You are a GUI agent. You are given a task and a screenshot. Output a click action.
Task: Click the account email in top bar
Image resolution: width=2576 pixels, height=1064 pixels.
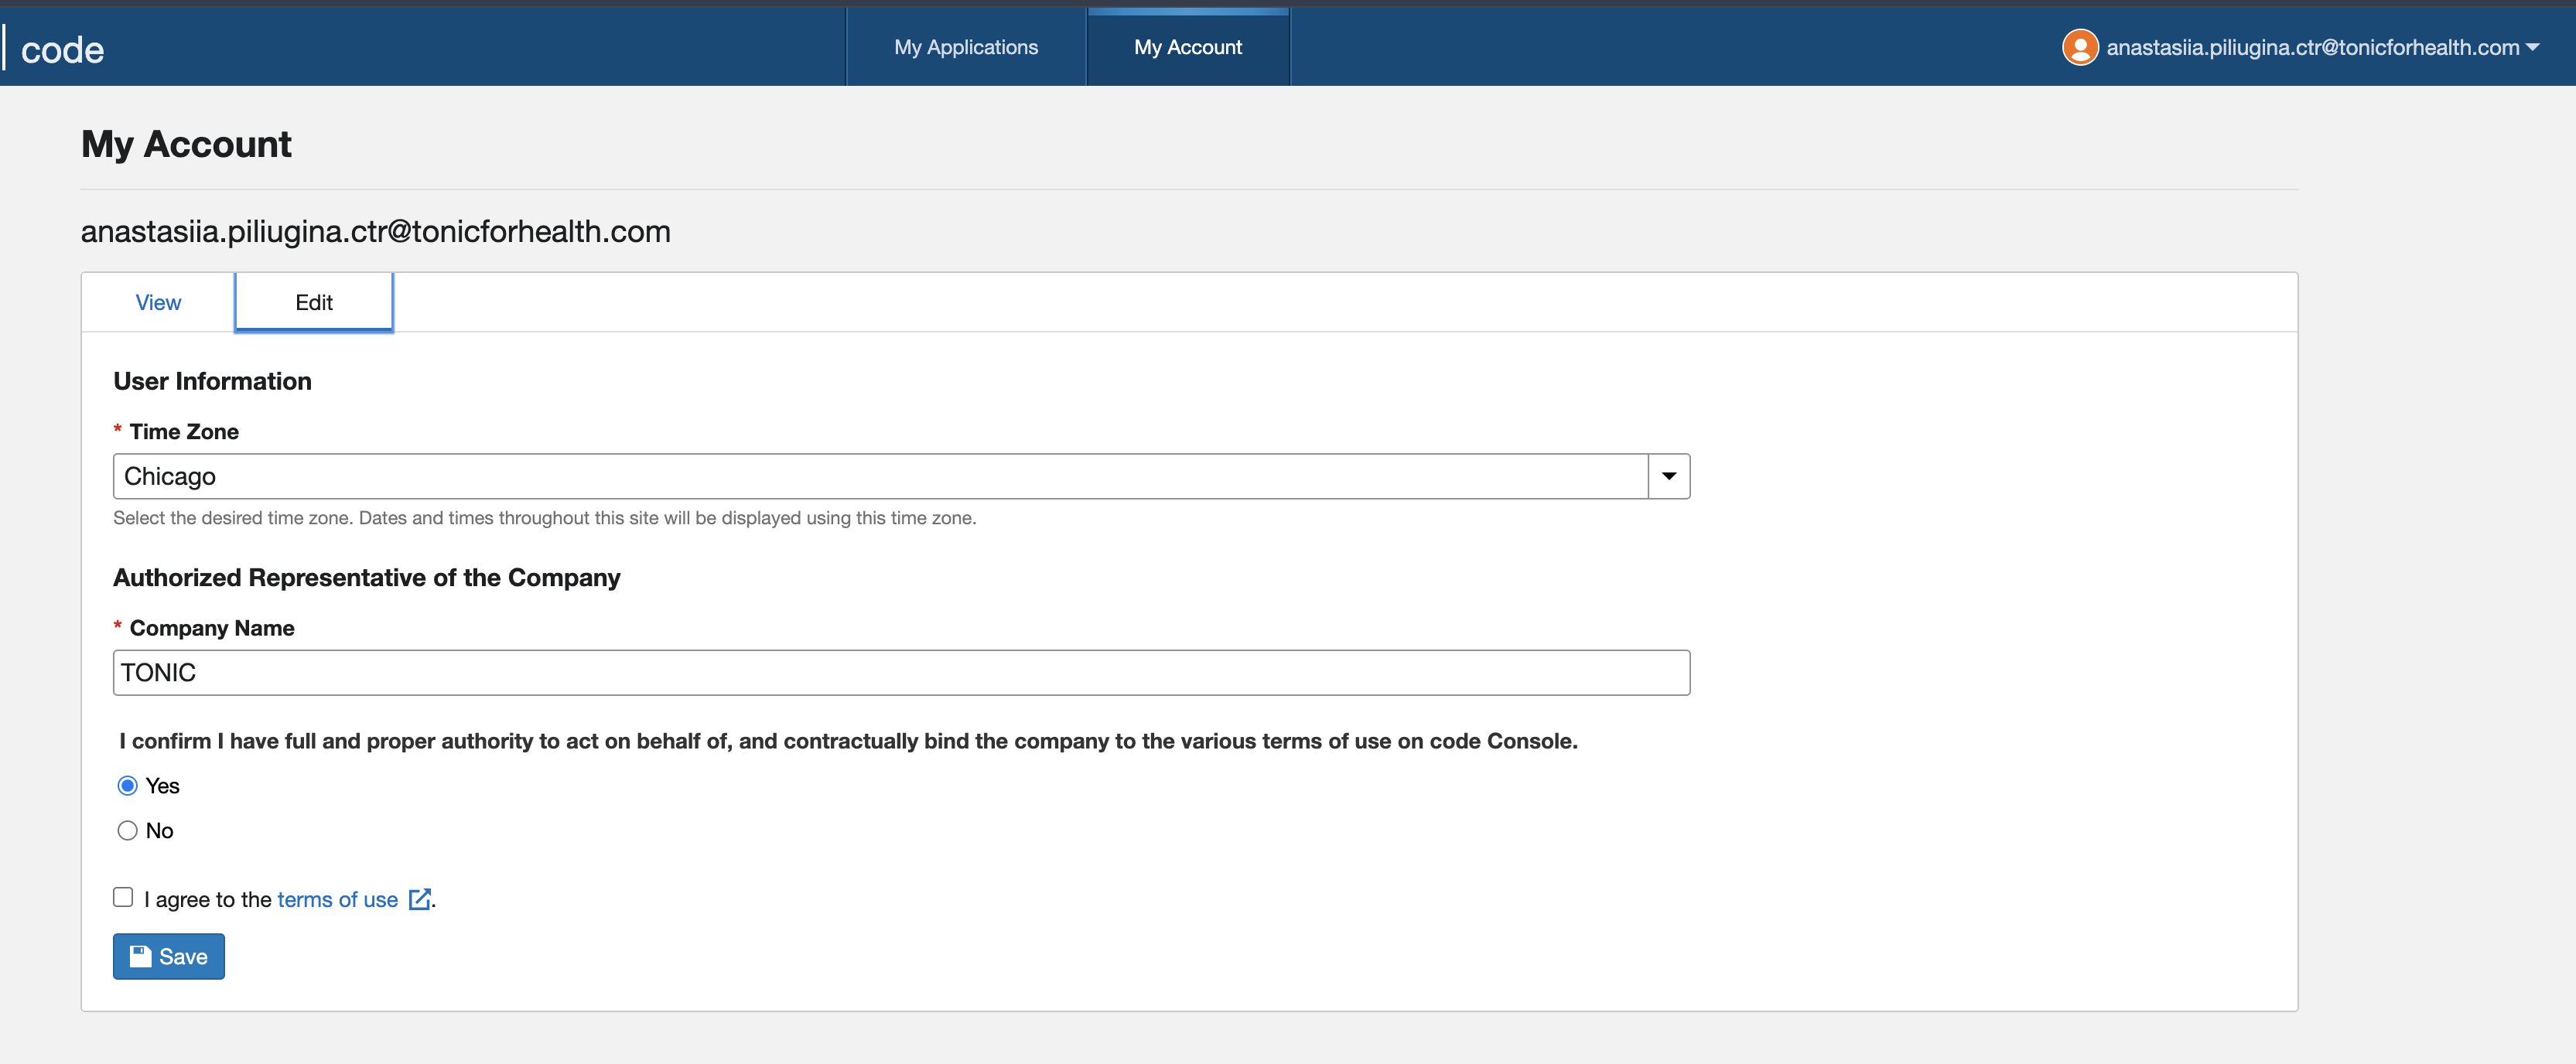click(2312, 47)
